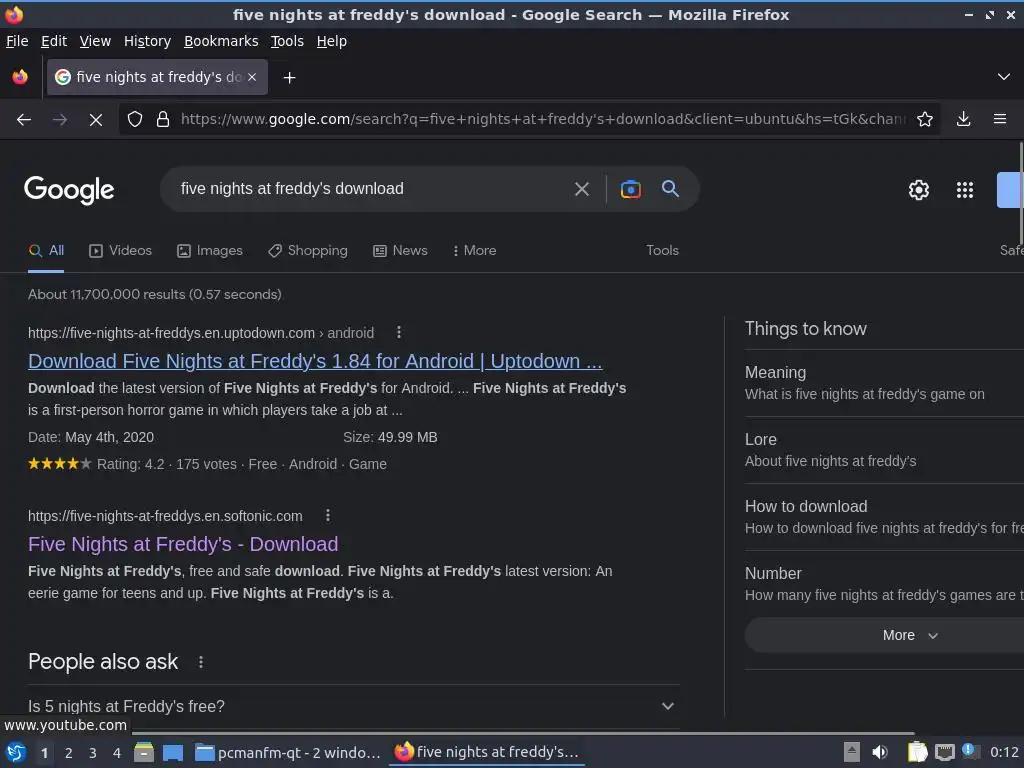Open the Tools menu in menu bar

(287, 41)
